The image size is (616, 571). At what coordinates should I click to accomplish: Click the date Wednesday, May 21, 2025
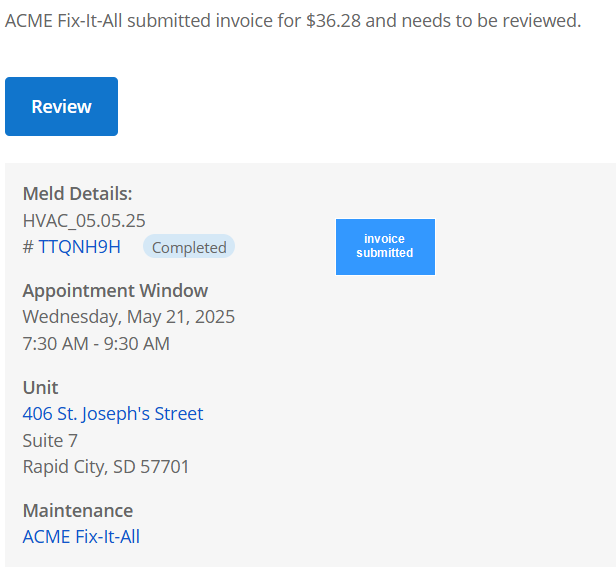pyautogui.click(x=129, y=317)
